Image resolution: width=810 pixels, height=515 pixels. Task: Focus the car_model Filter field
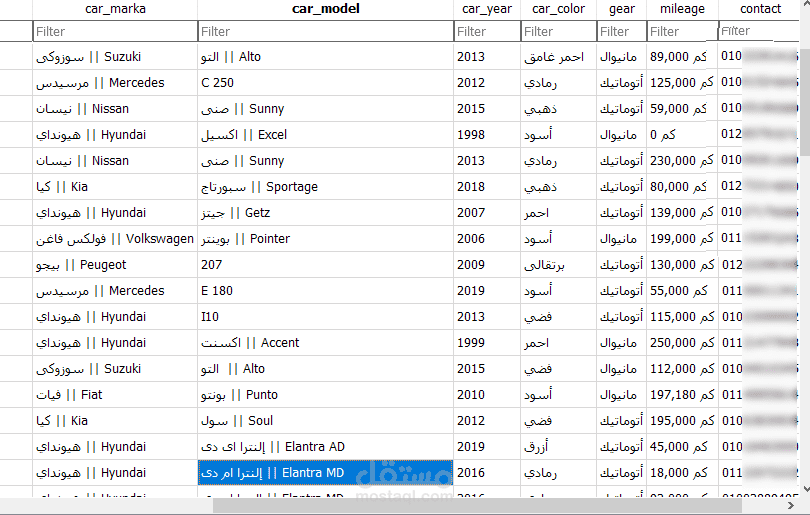tap(325, 32)
